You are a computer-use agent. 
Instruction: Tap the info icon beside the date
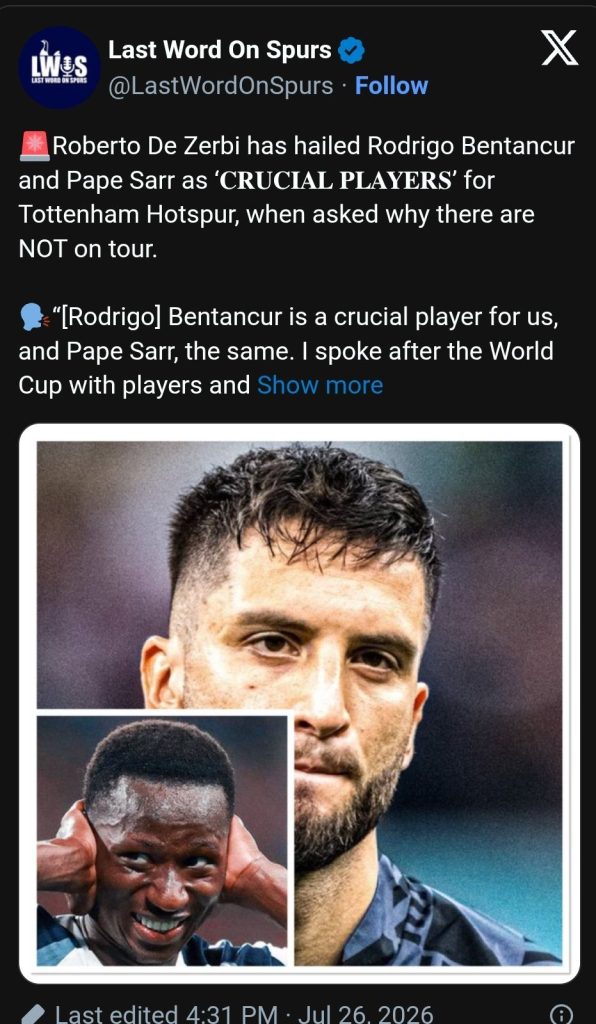561,1014
